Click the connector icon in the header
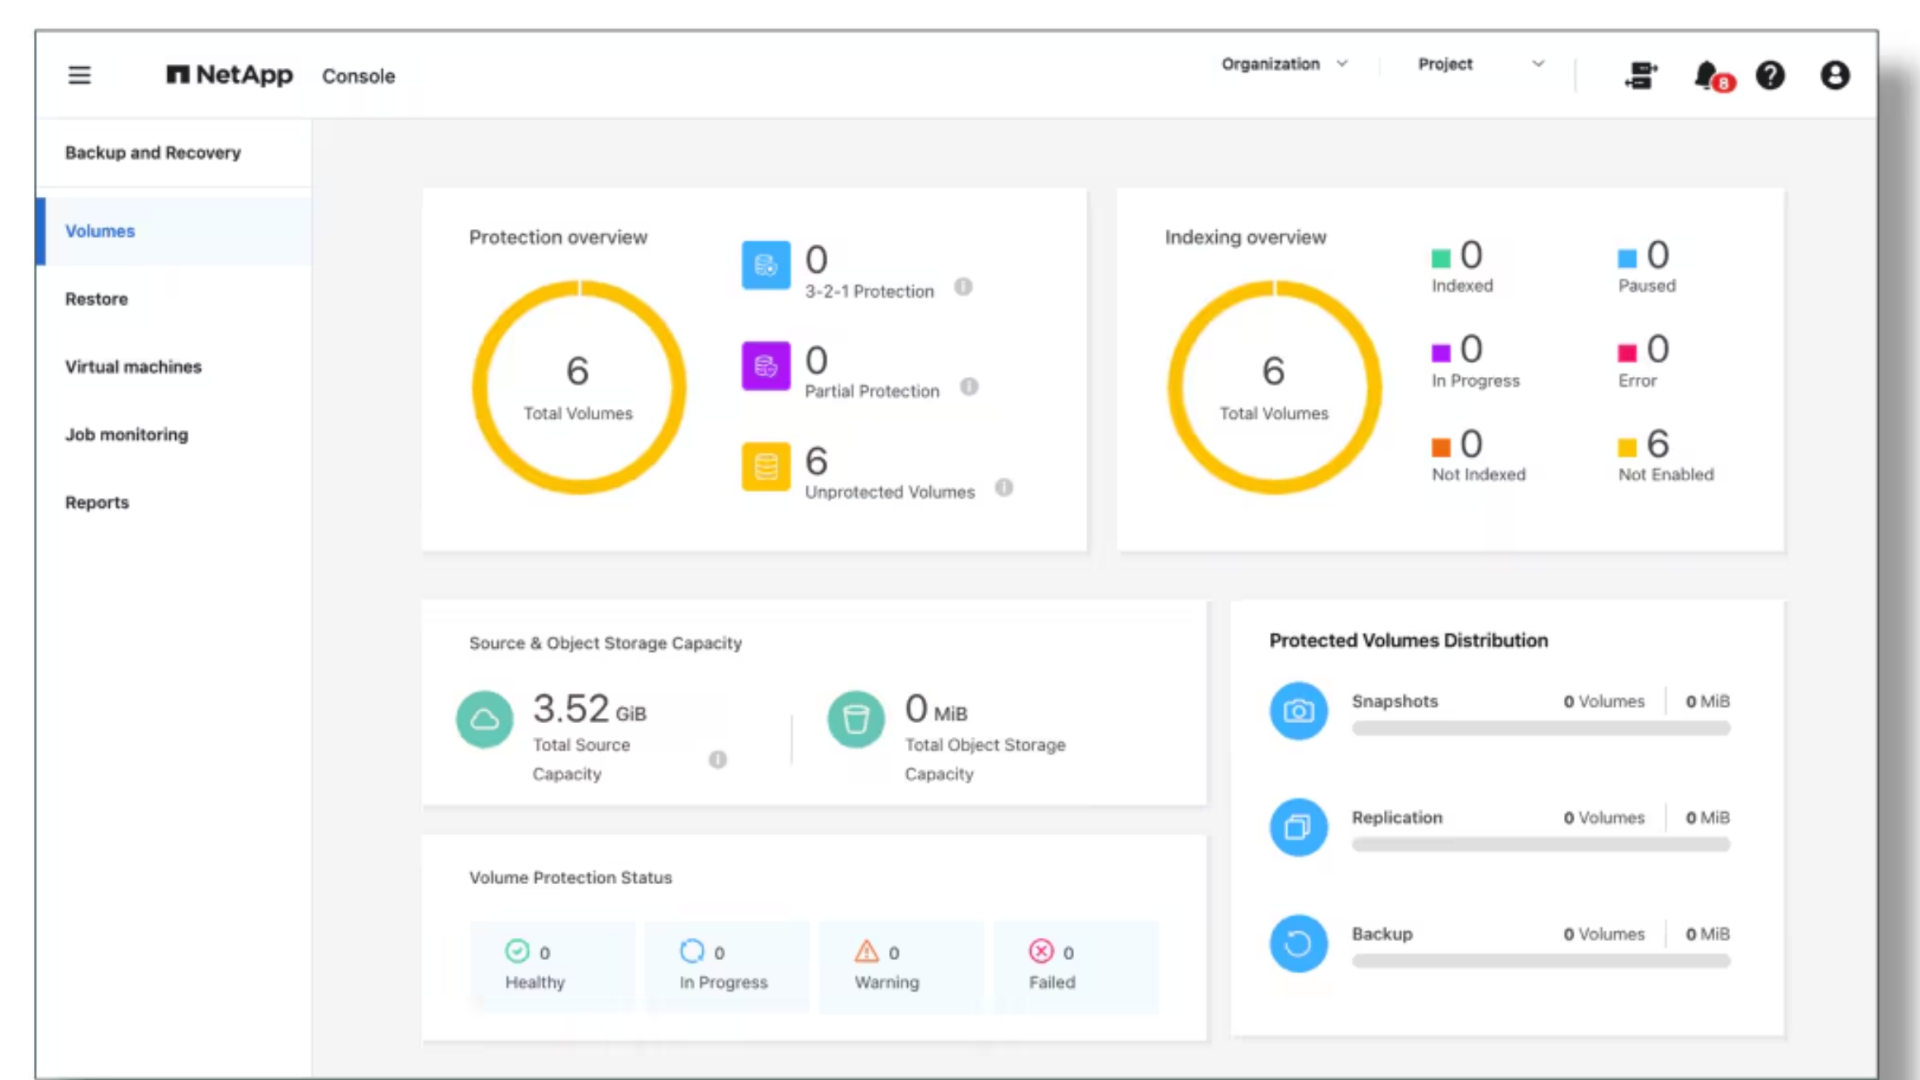The width and height of the screenshot is (1920, 1080). point(1641,76)
